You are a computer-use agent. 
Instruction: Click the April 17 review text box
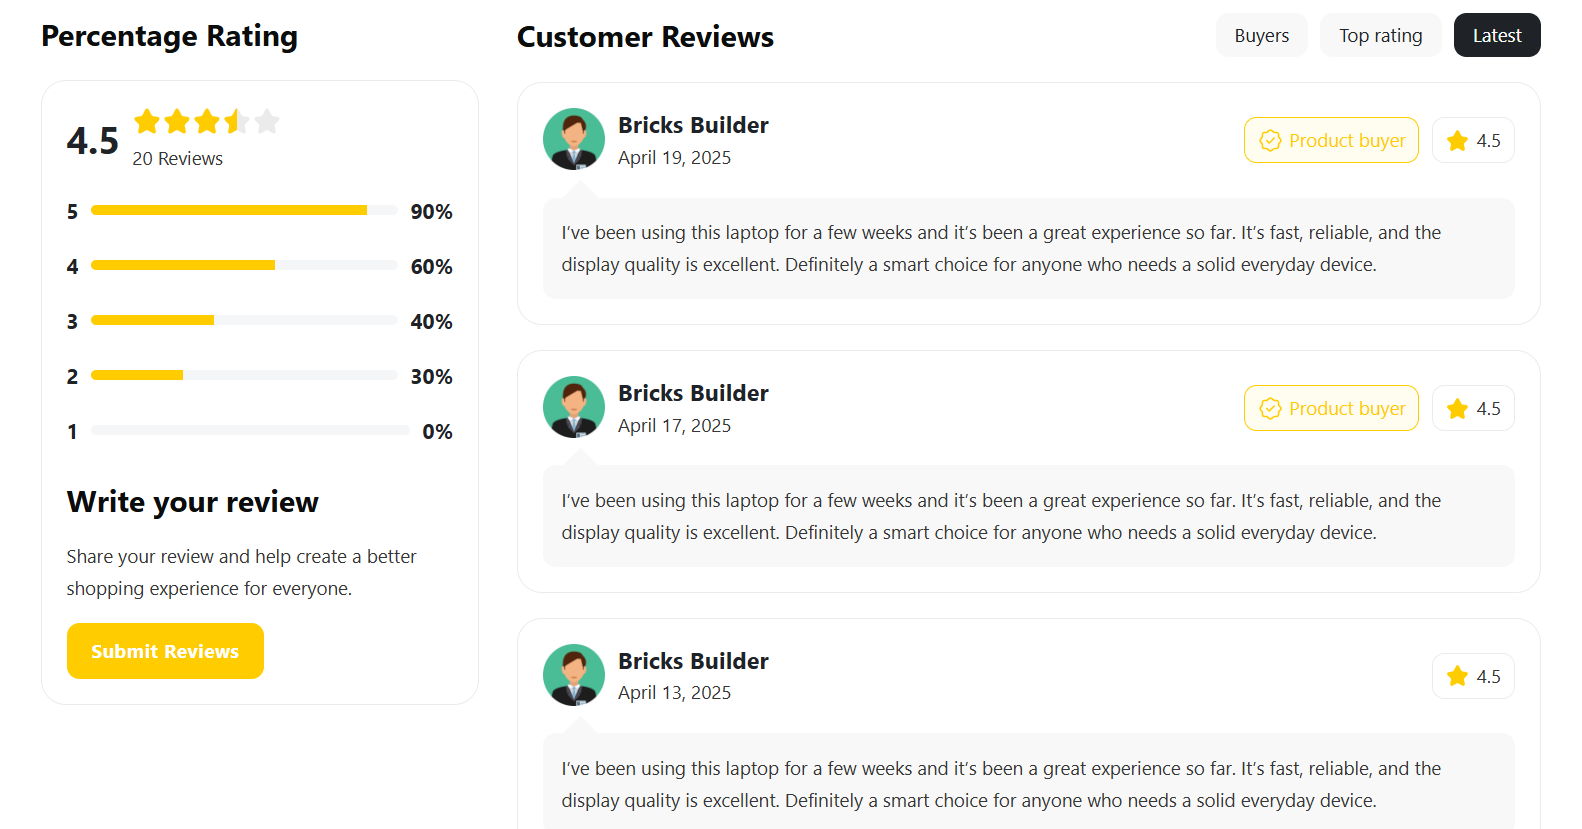[1028, 516]
